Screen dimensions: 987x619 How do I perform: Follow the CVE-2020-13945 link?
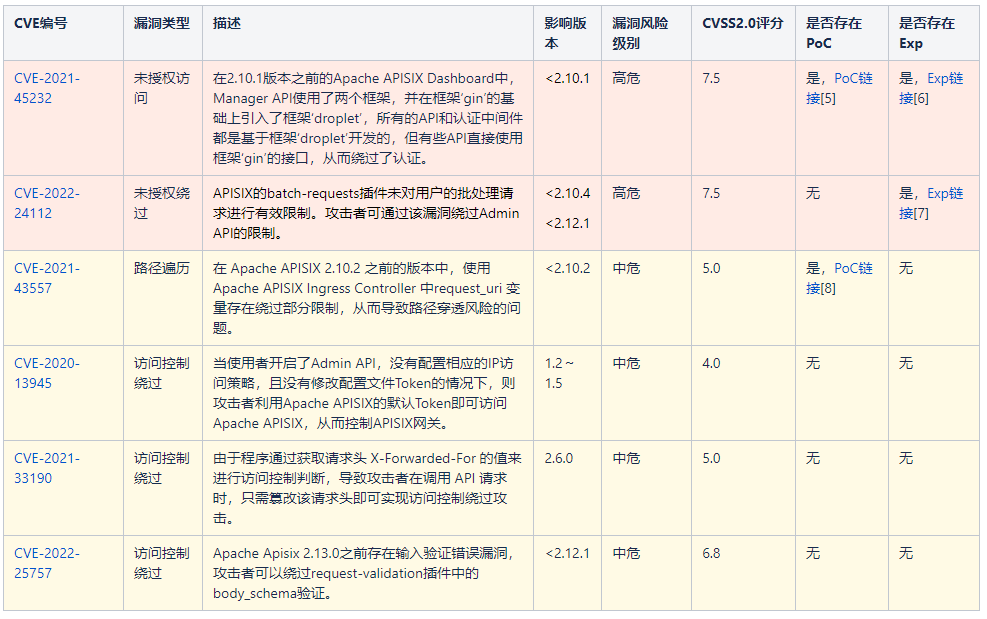tap(47, 373)
